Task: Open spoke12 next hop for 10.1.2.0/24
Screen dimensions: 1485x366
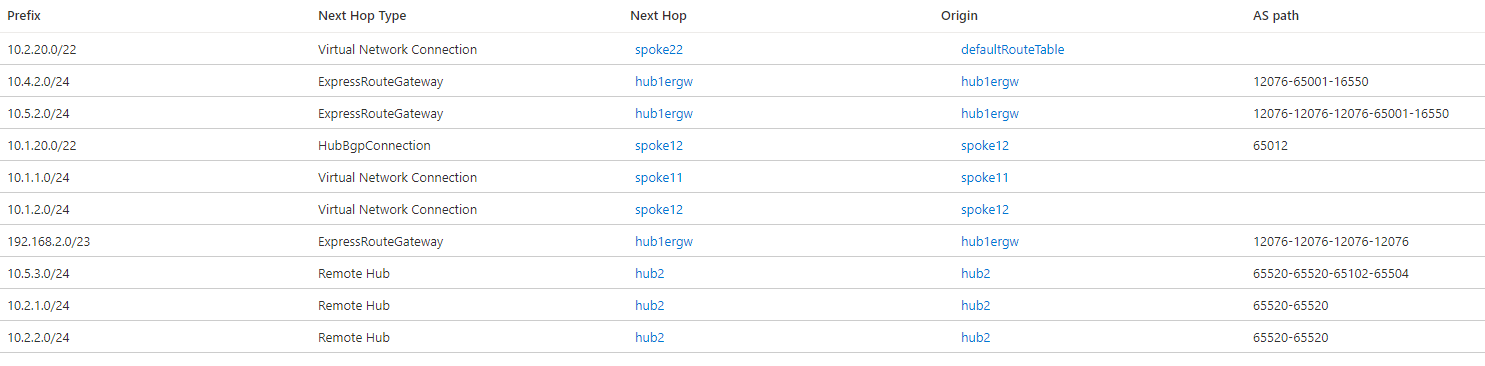Action: (x=659, y=209)
